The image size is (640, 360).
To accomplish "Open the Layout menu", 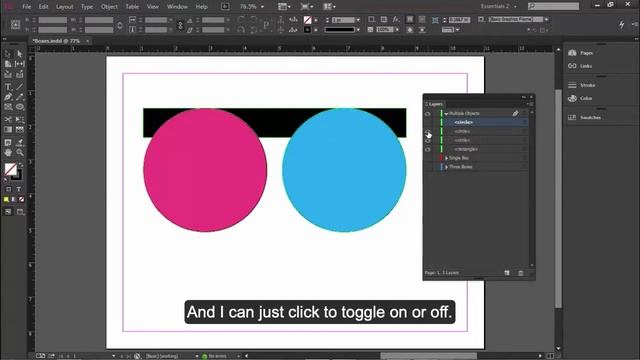I will tap(64, 7).
